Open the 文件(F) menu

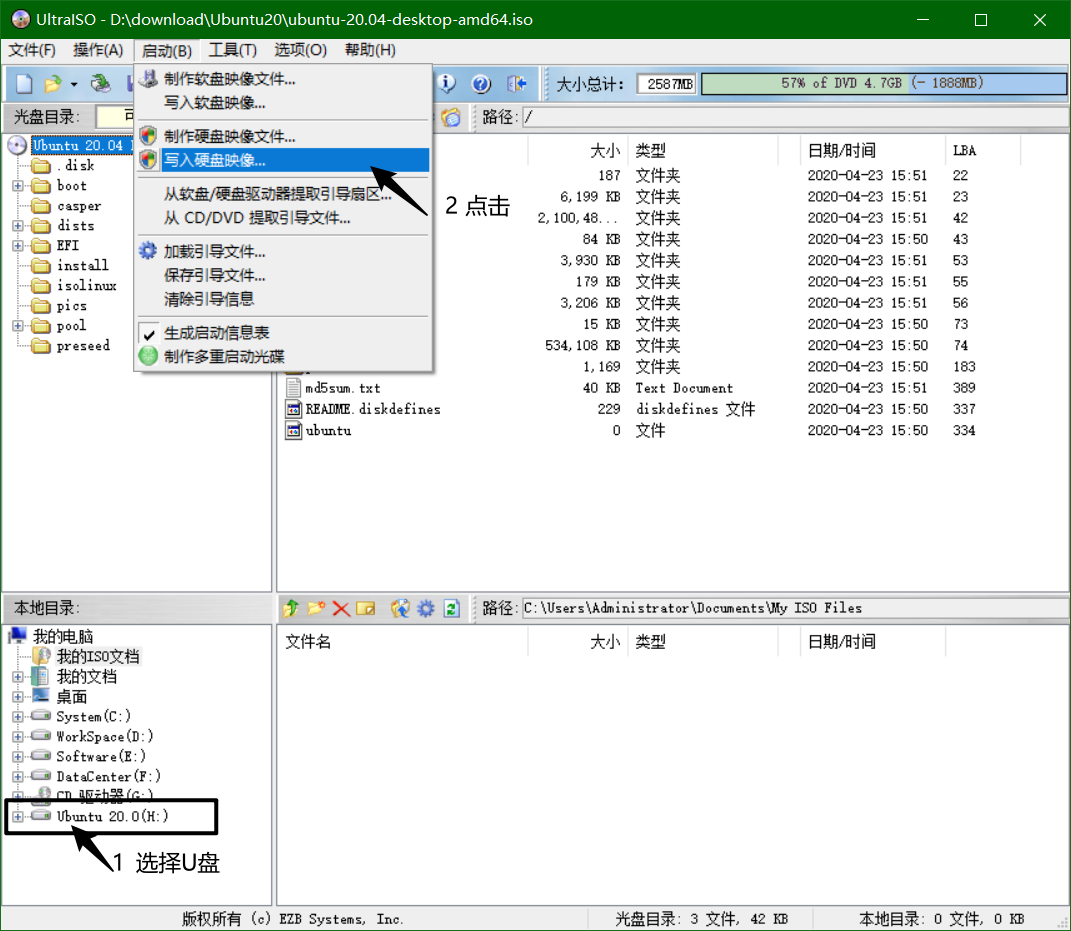point(32,50)
